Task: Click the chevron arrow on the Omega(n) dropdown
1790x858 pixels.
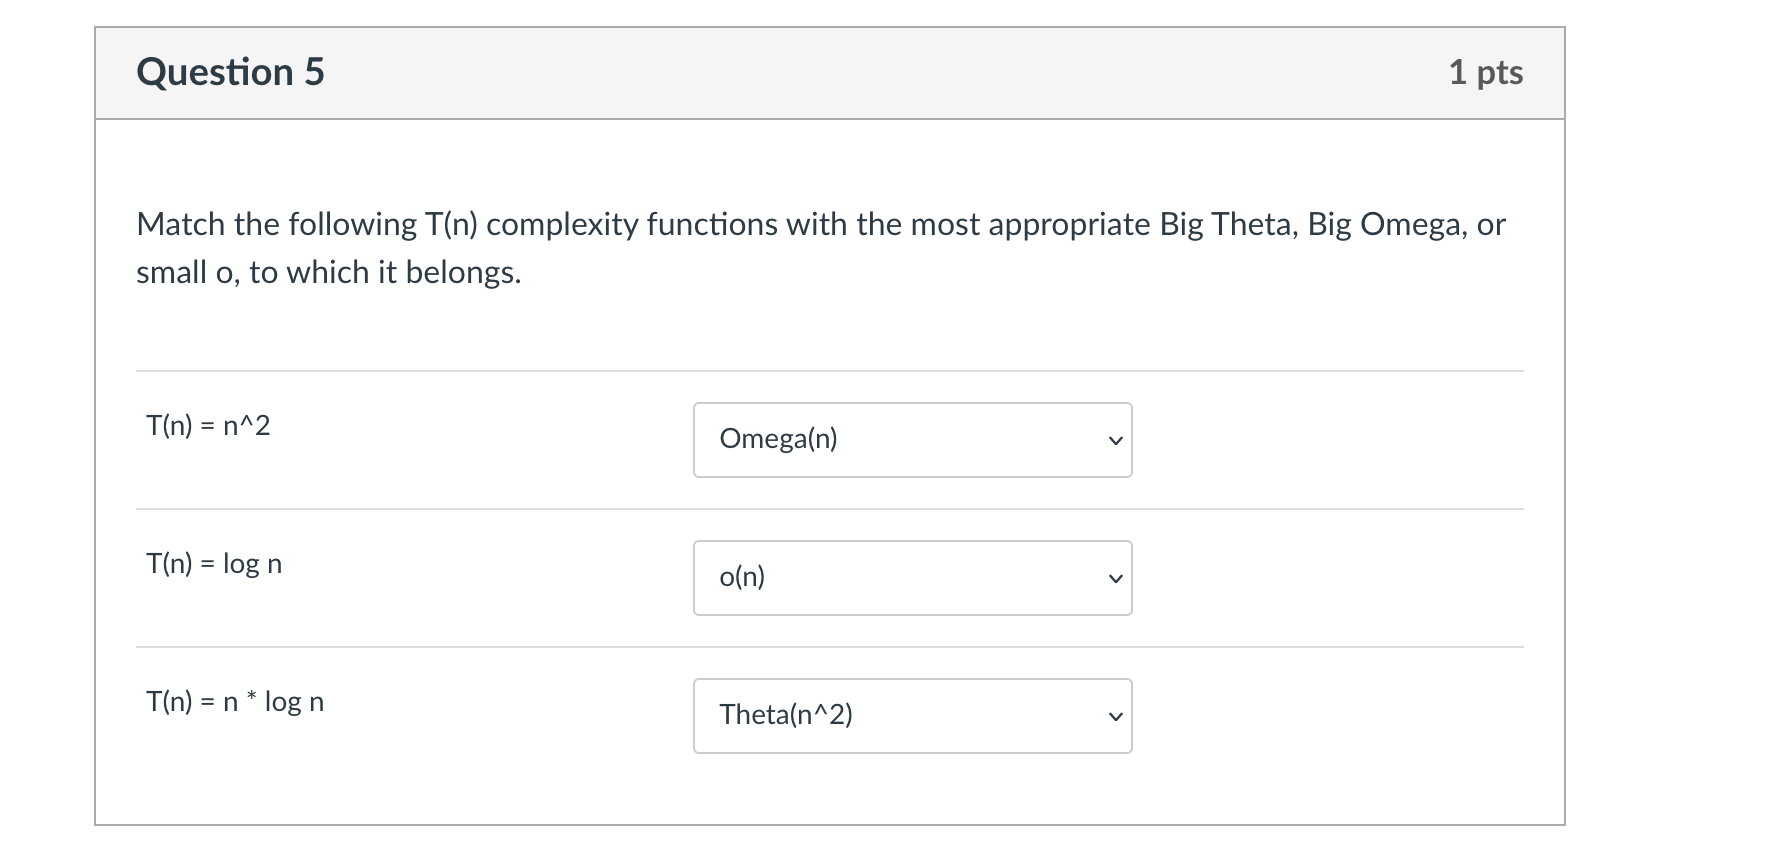Action: click(x=1115, y=441)
